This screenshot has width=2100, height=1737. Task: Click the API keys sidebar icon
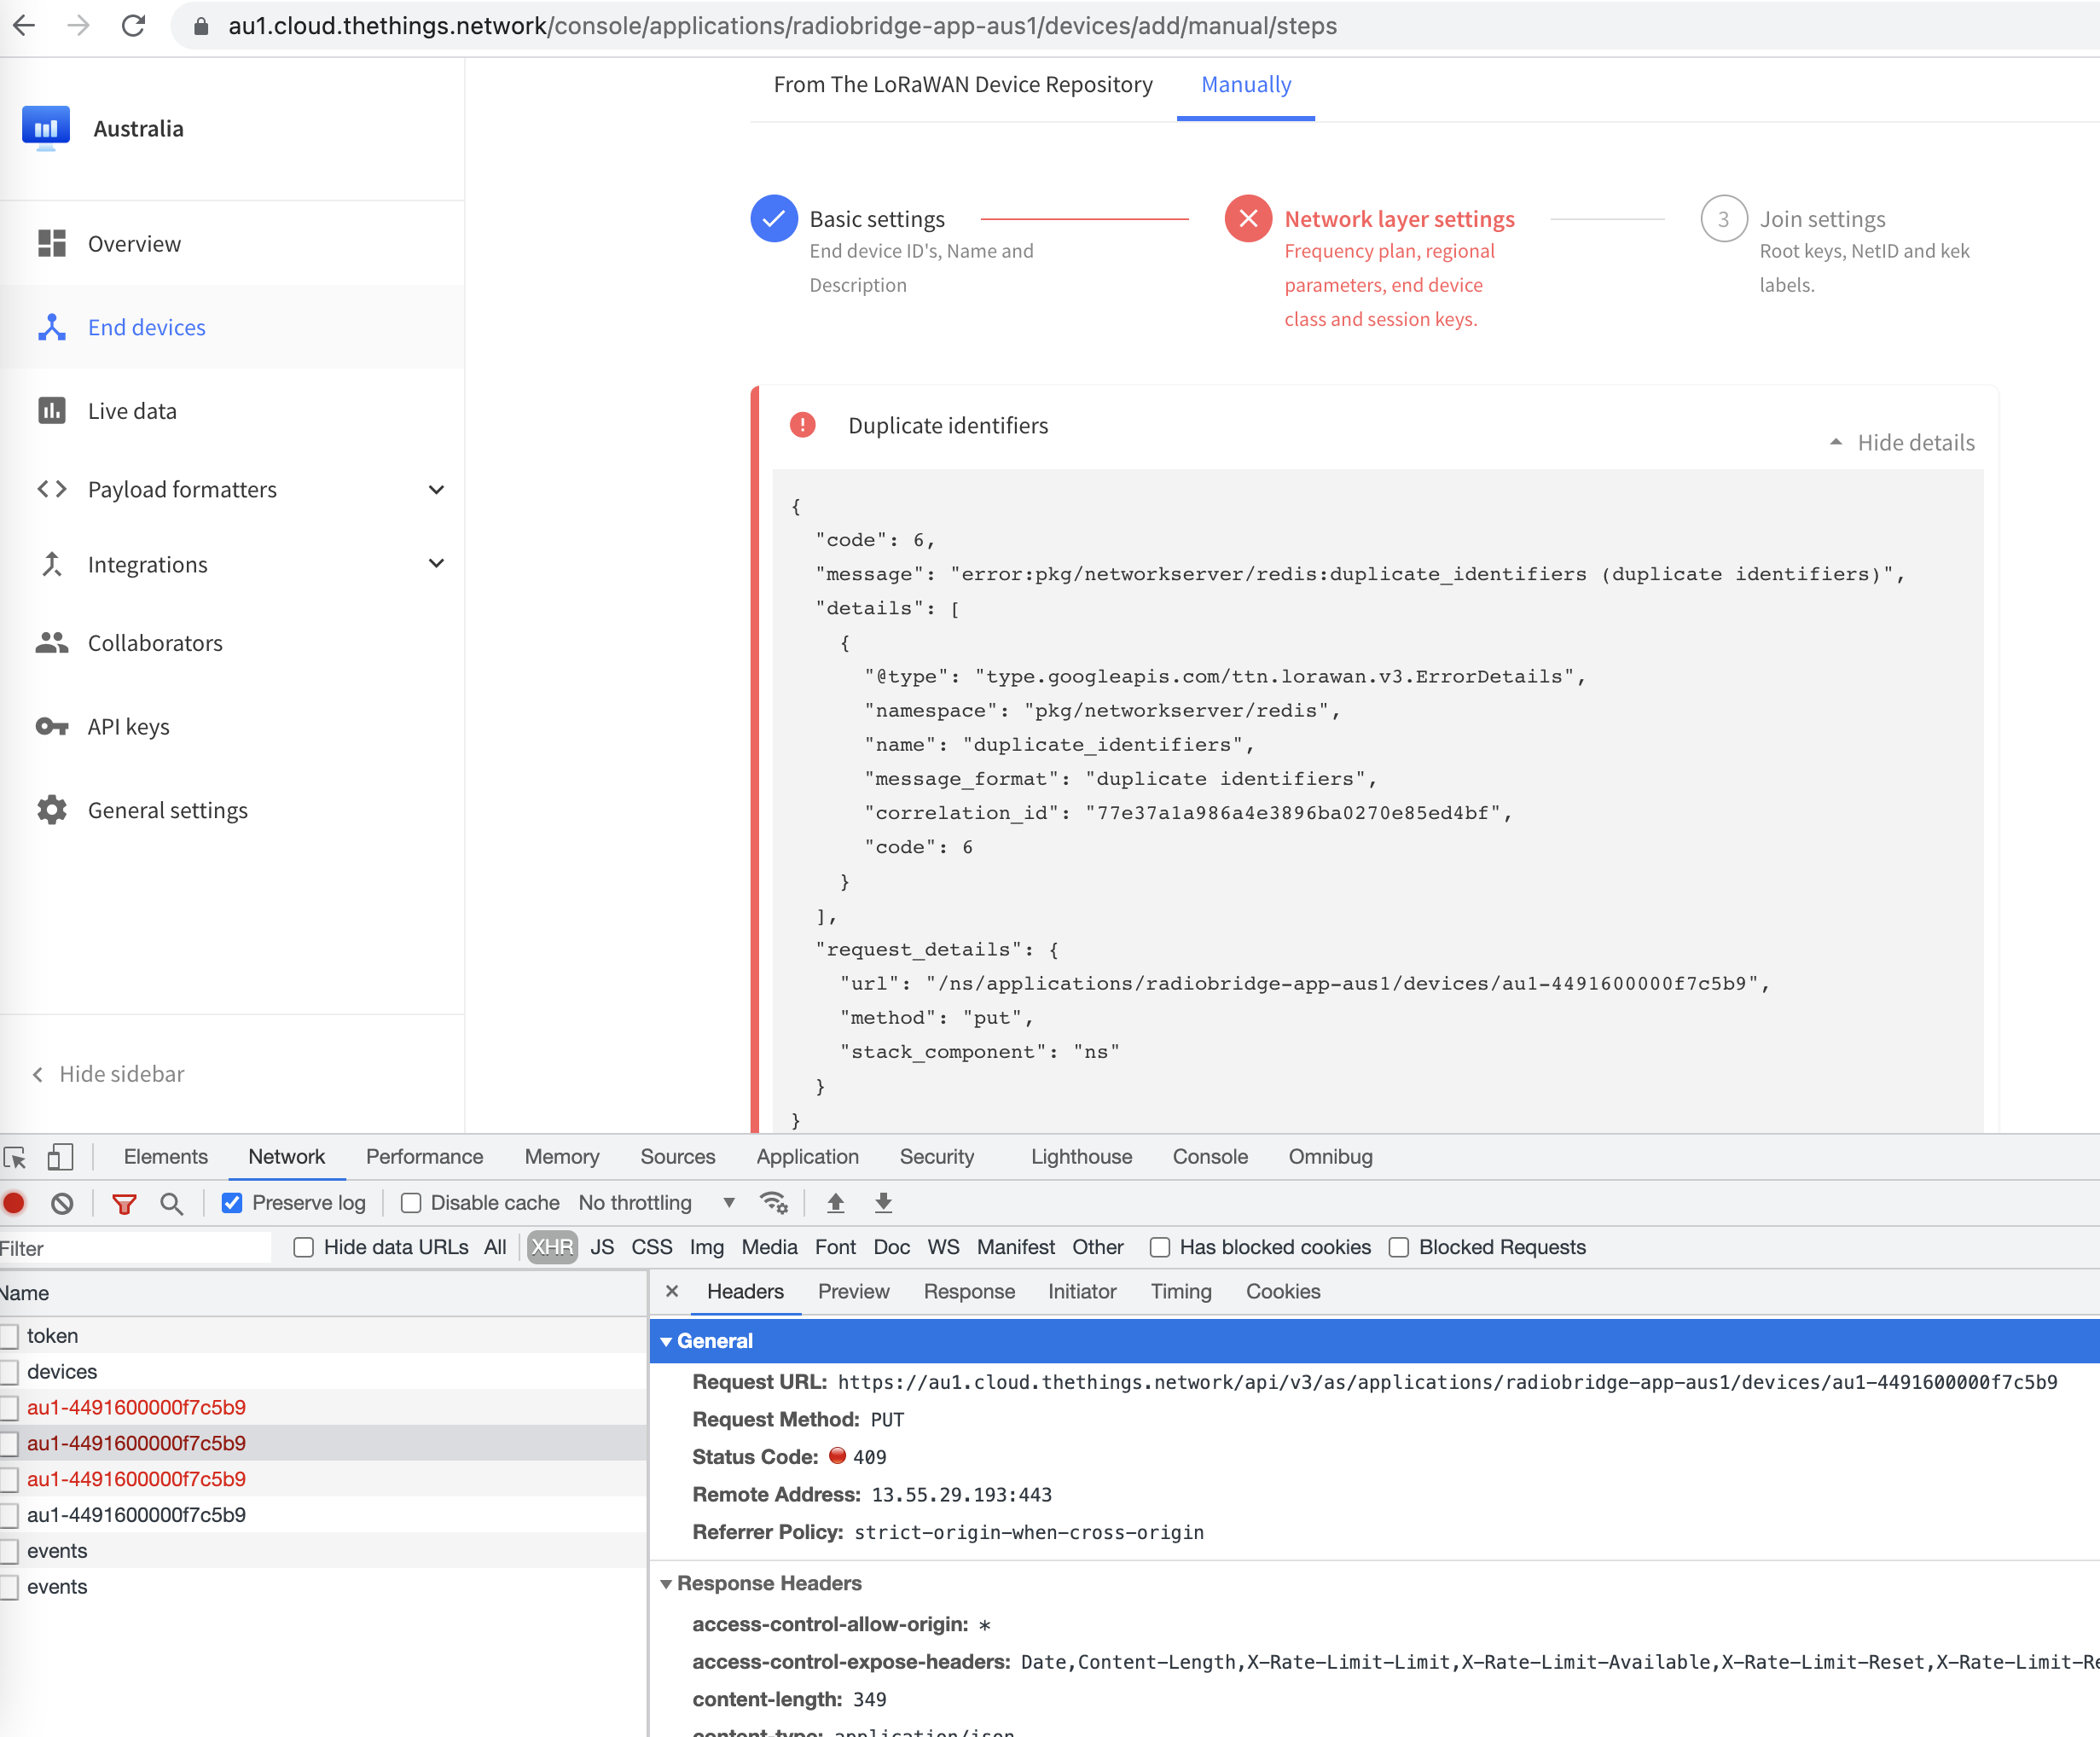click(54, 725)
